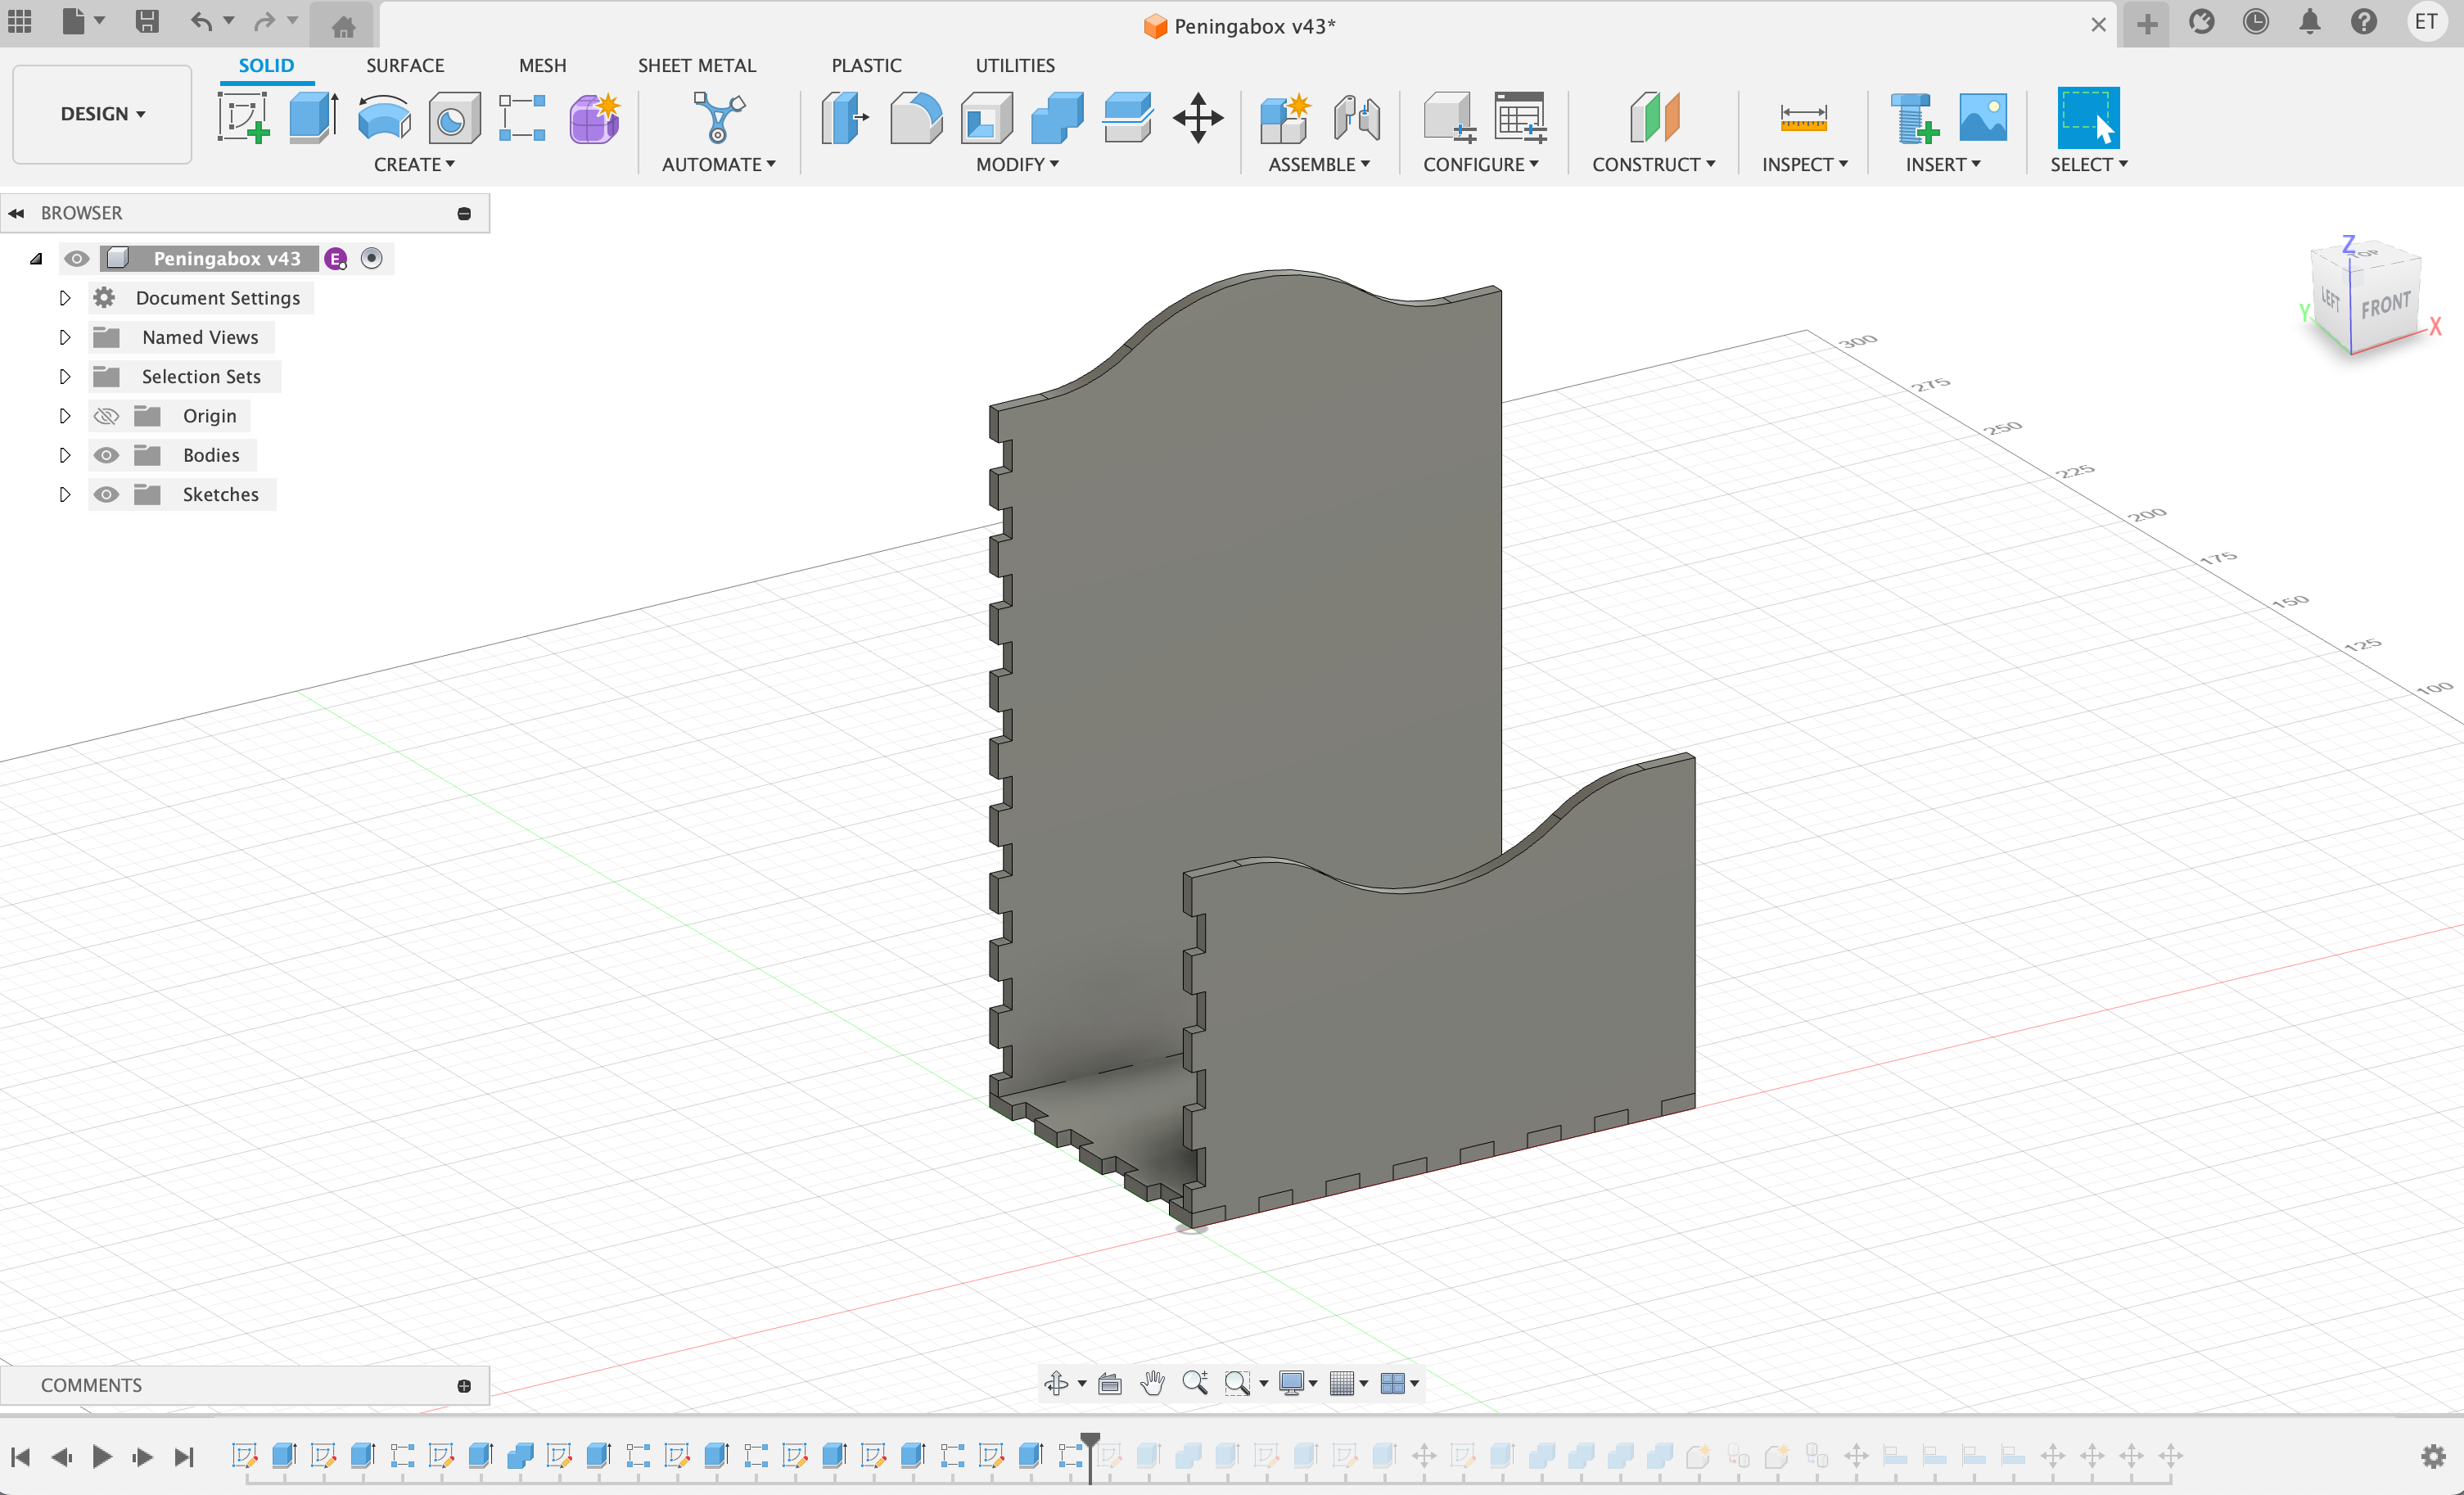
Task: Select the Measure tool
Action: (1804, 118)
